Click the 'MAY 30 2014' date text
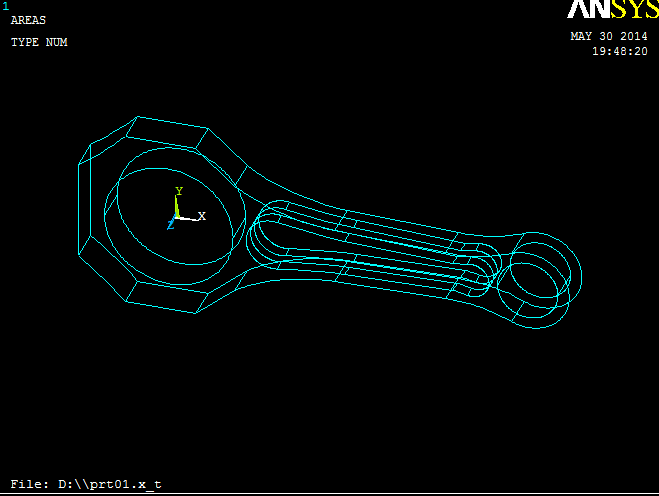659x496 pixels. coord(609,36)
